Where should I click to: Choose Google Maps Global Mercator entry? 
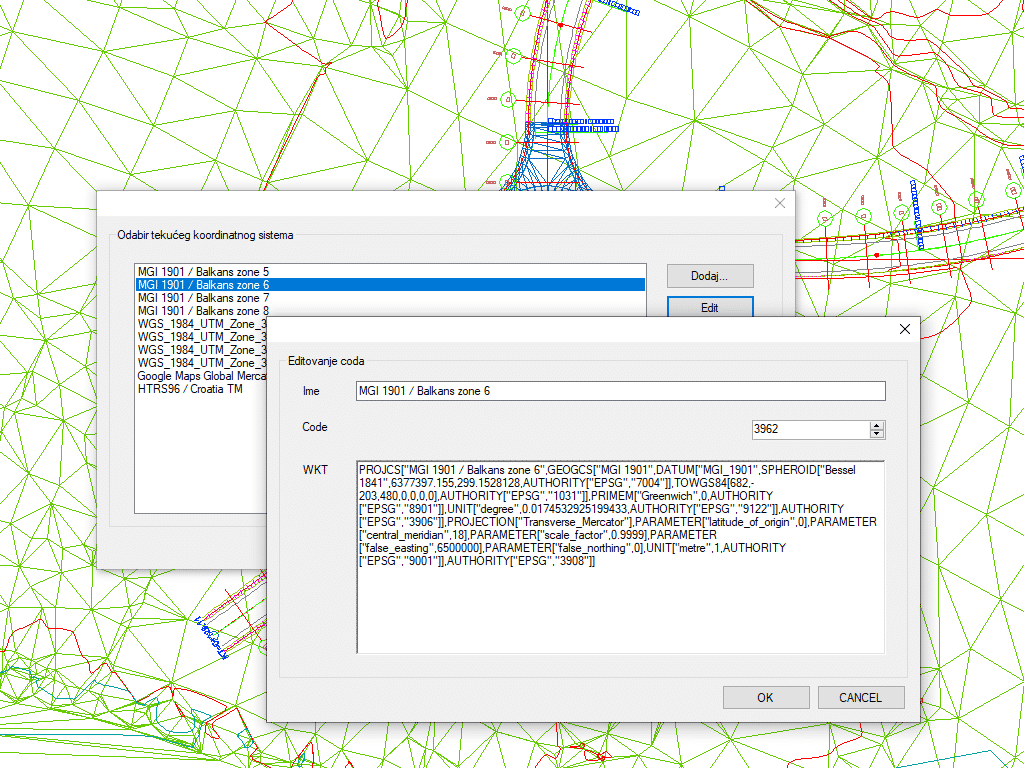tap(200, 376)
